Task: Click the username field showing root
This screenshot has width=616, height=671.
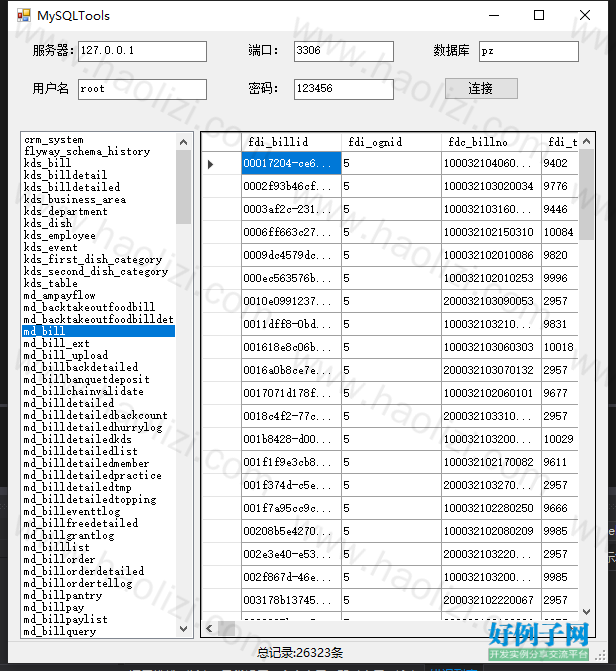Action: click(x=142, y=89)
